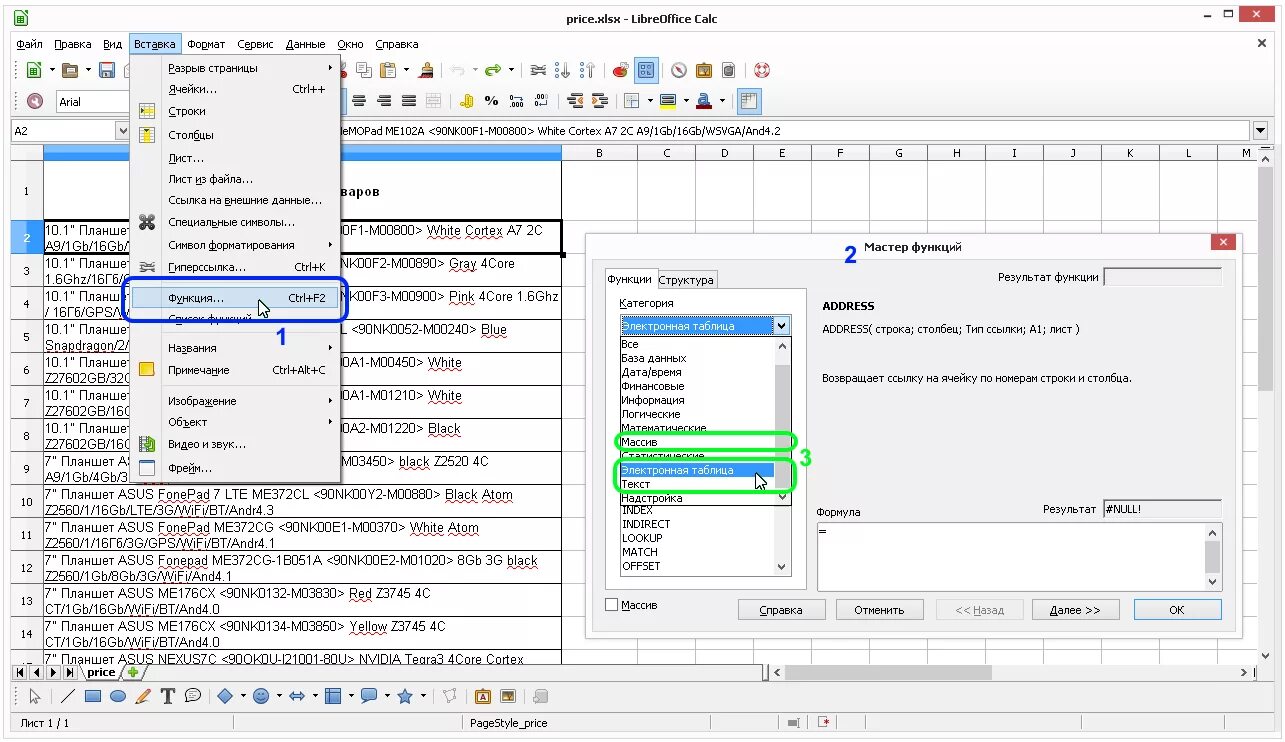Open the Категория dropdown arrow
Screen dimensions: 1285x742
(x=781, y=326)
